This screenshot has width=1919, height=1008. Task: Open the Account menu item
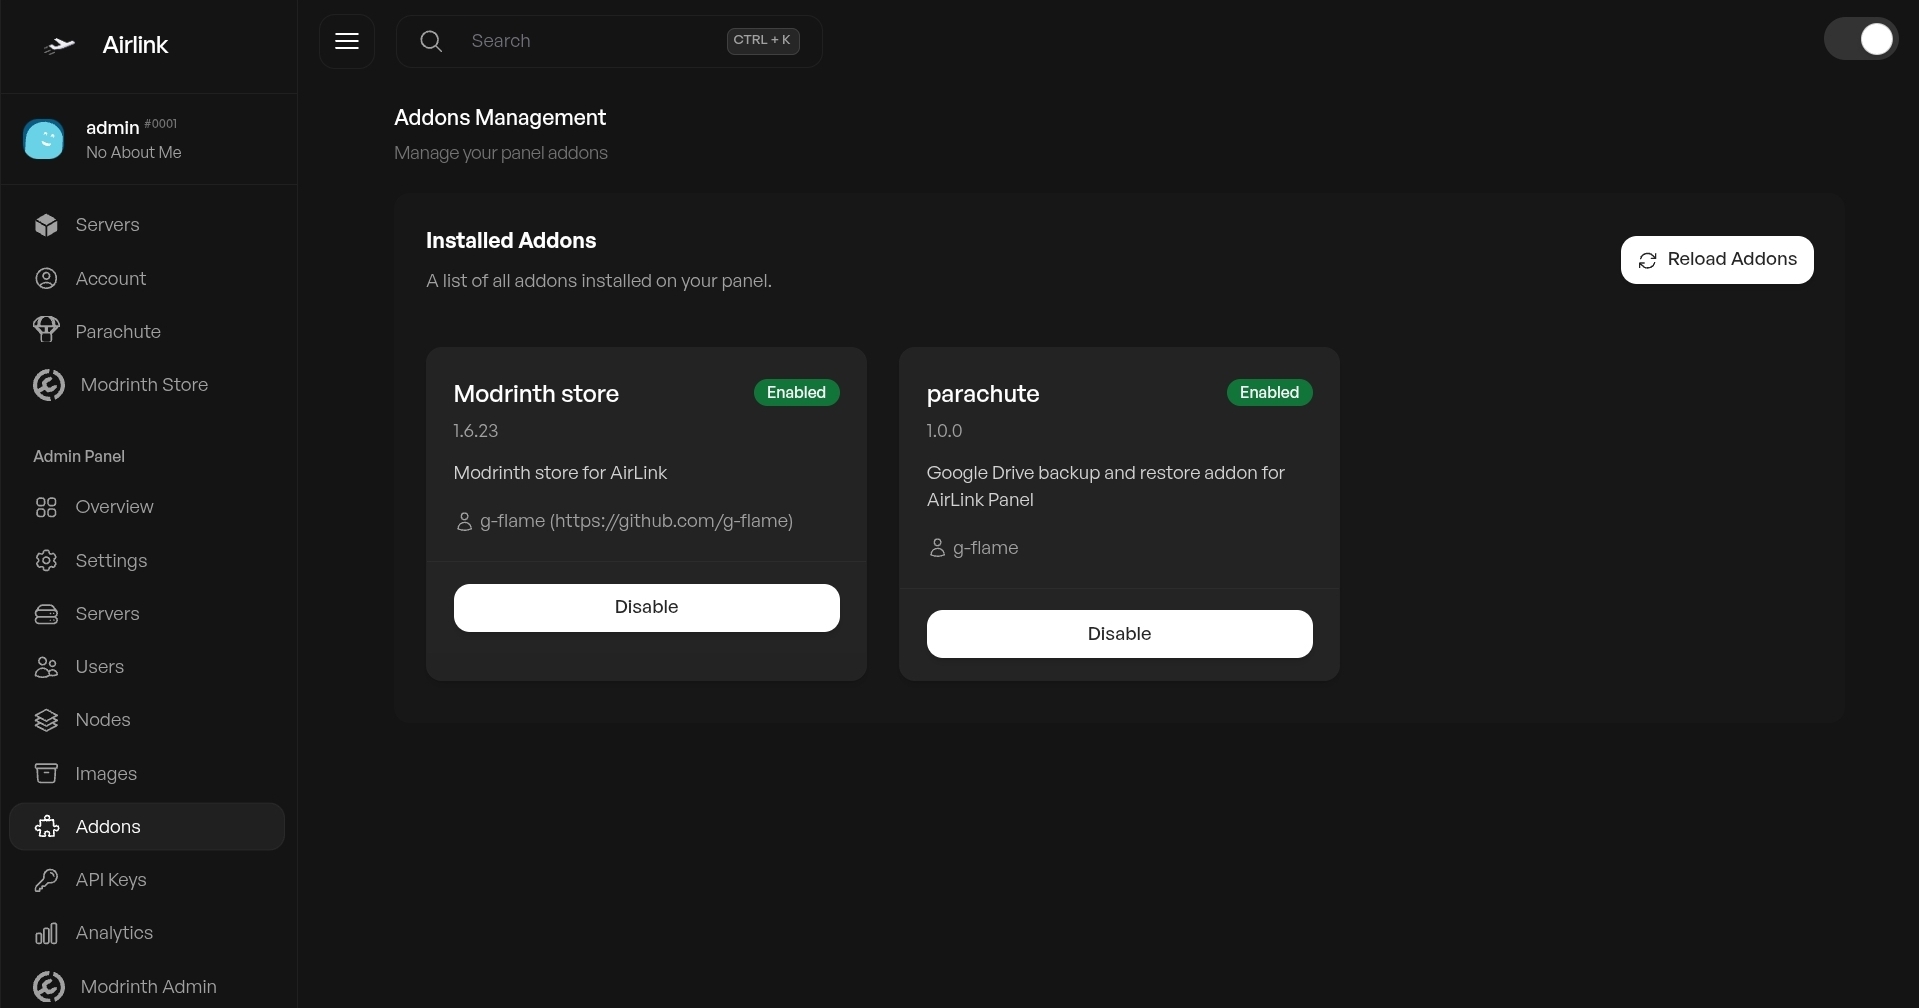pyautogui.click(x=110, y=279)
